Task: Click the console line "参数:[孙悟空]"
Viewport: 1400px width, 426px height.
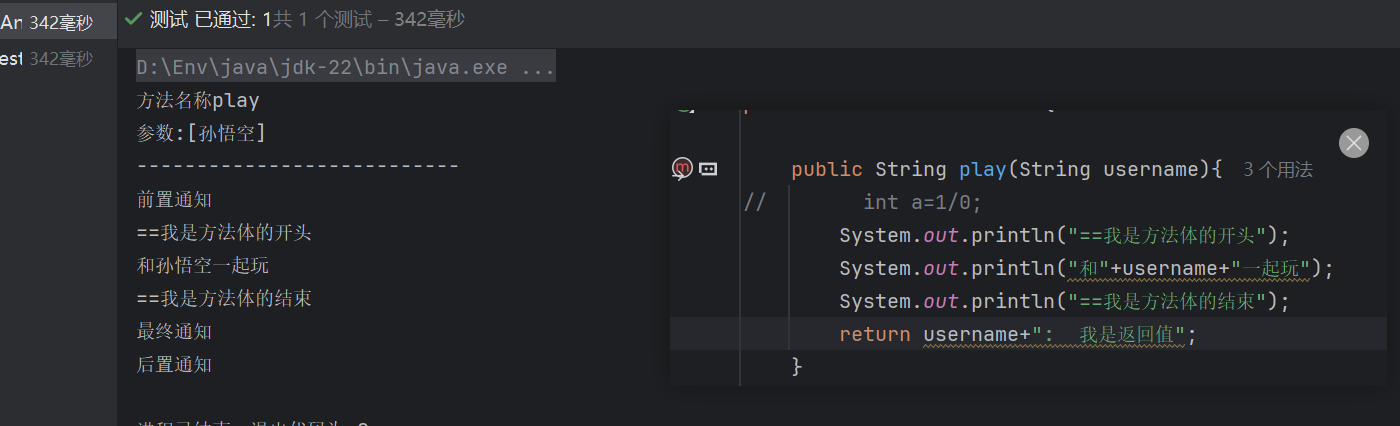Action: point(201,134)
